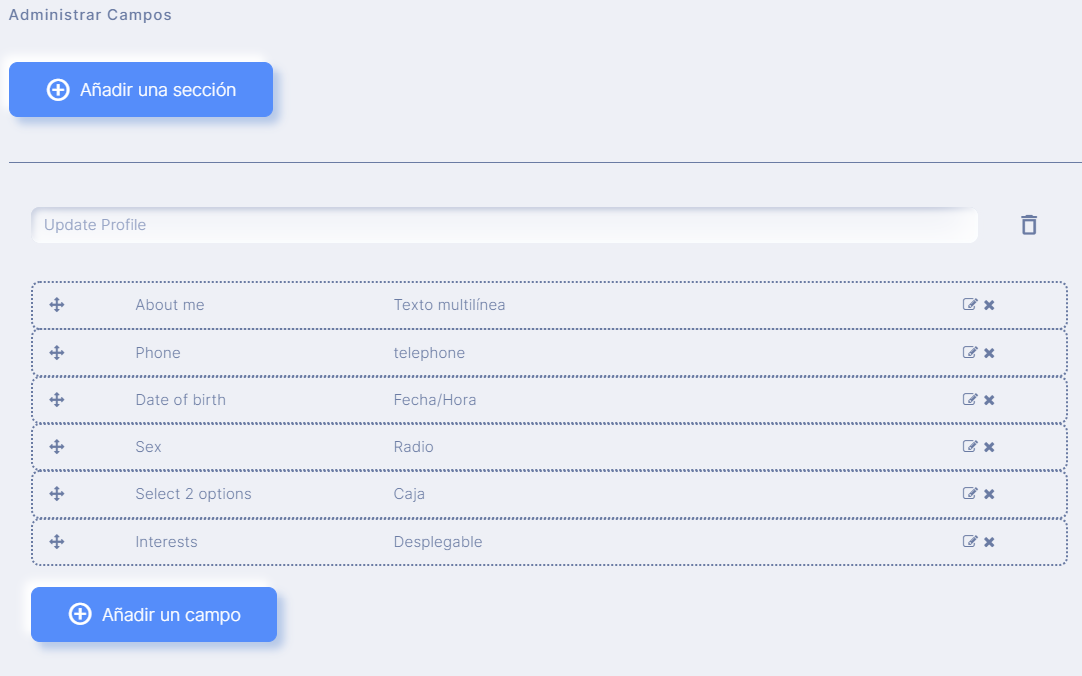The height and width of the screenshot is (676, 1082).
Task: Edit the Select 2 options field
Action: [970, 493]
